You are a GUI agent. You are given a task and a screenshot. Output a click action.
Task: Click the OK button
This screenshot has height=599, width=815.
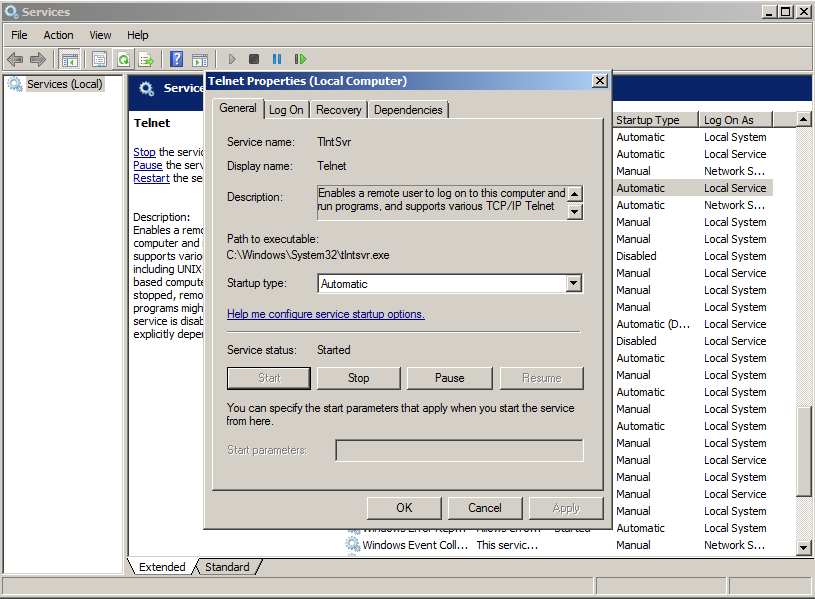point(404,508)
